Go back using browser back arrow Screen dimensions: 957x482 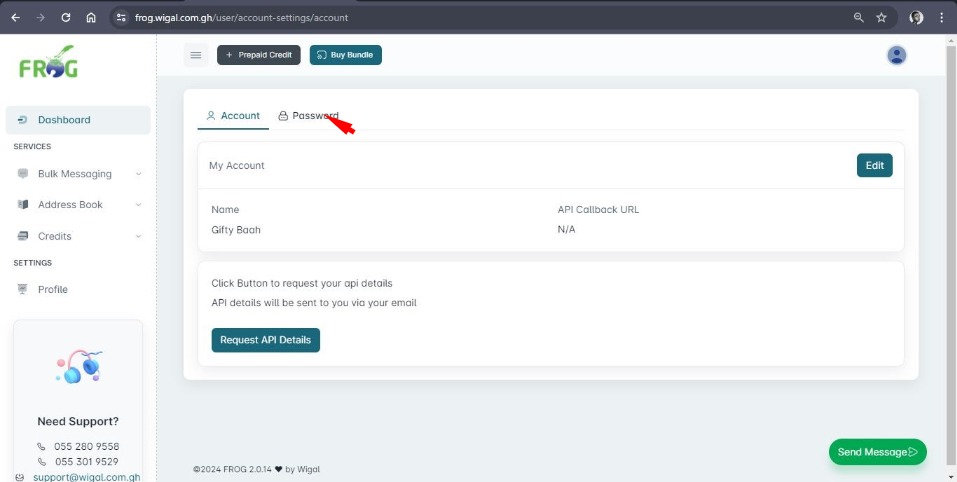click(15, 17)
